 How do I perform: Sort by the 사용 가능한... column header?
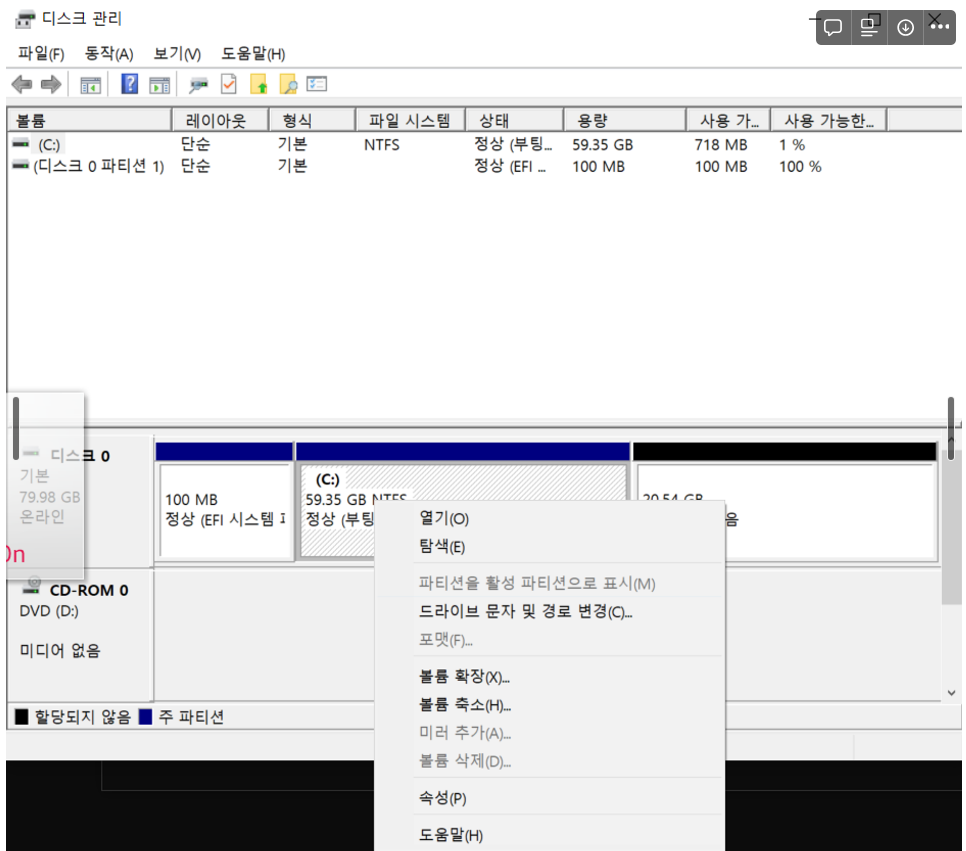coord(829,120)
